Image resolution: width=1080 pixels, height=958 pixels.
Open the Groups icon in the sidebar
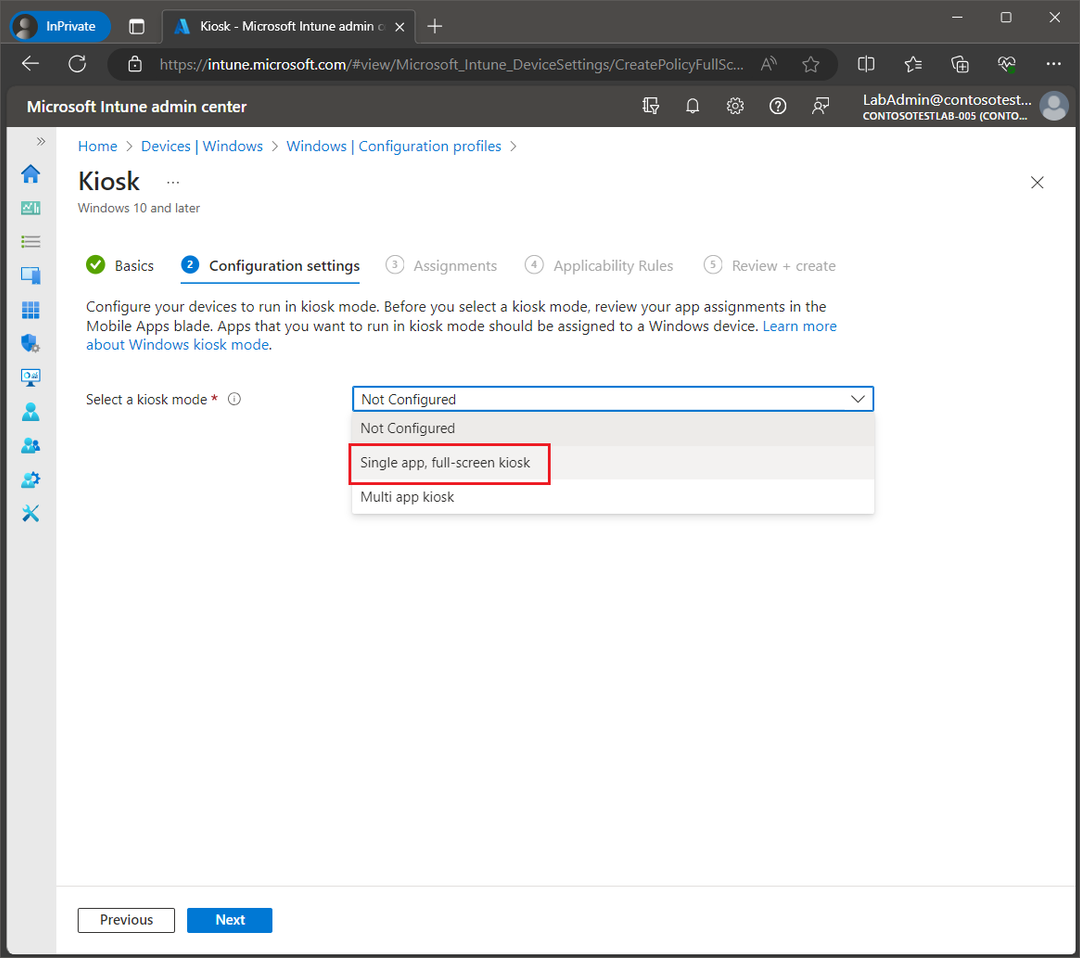(30, 445)
